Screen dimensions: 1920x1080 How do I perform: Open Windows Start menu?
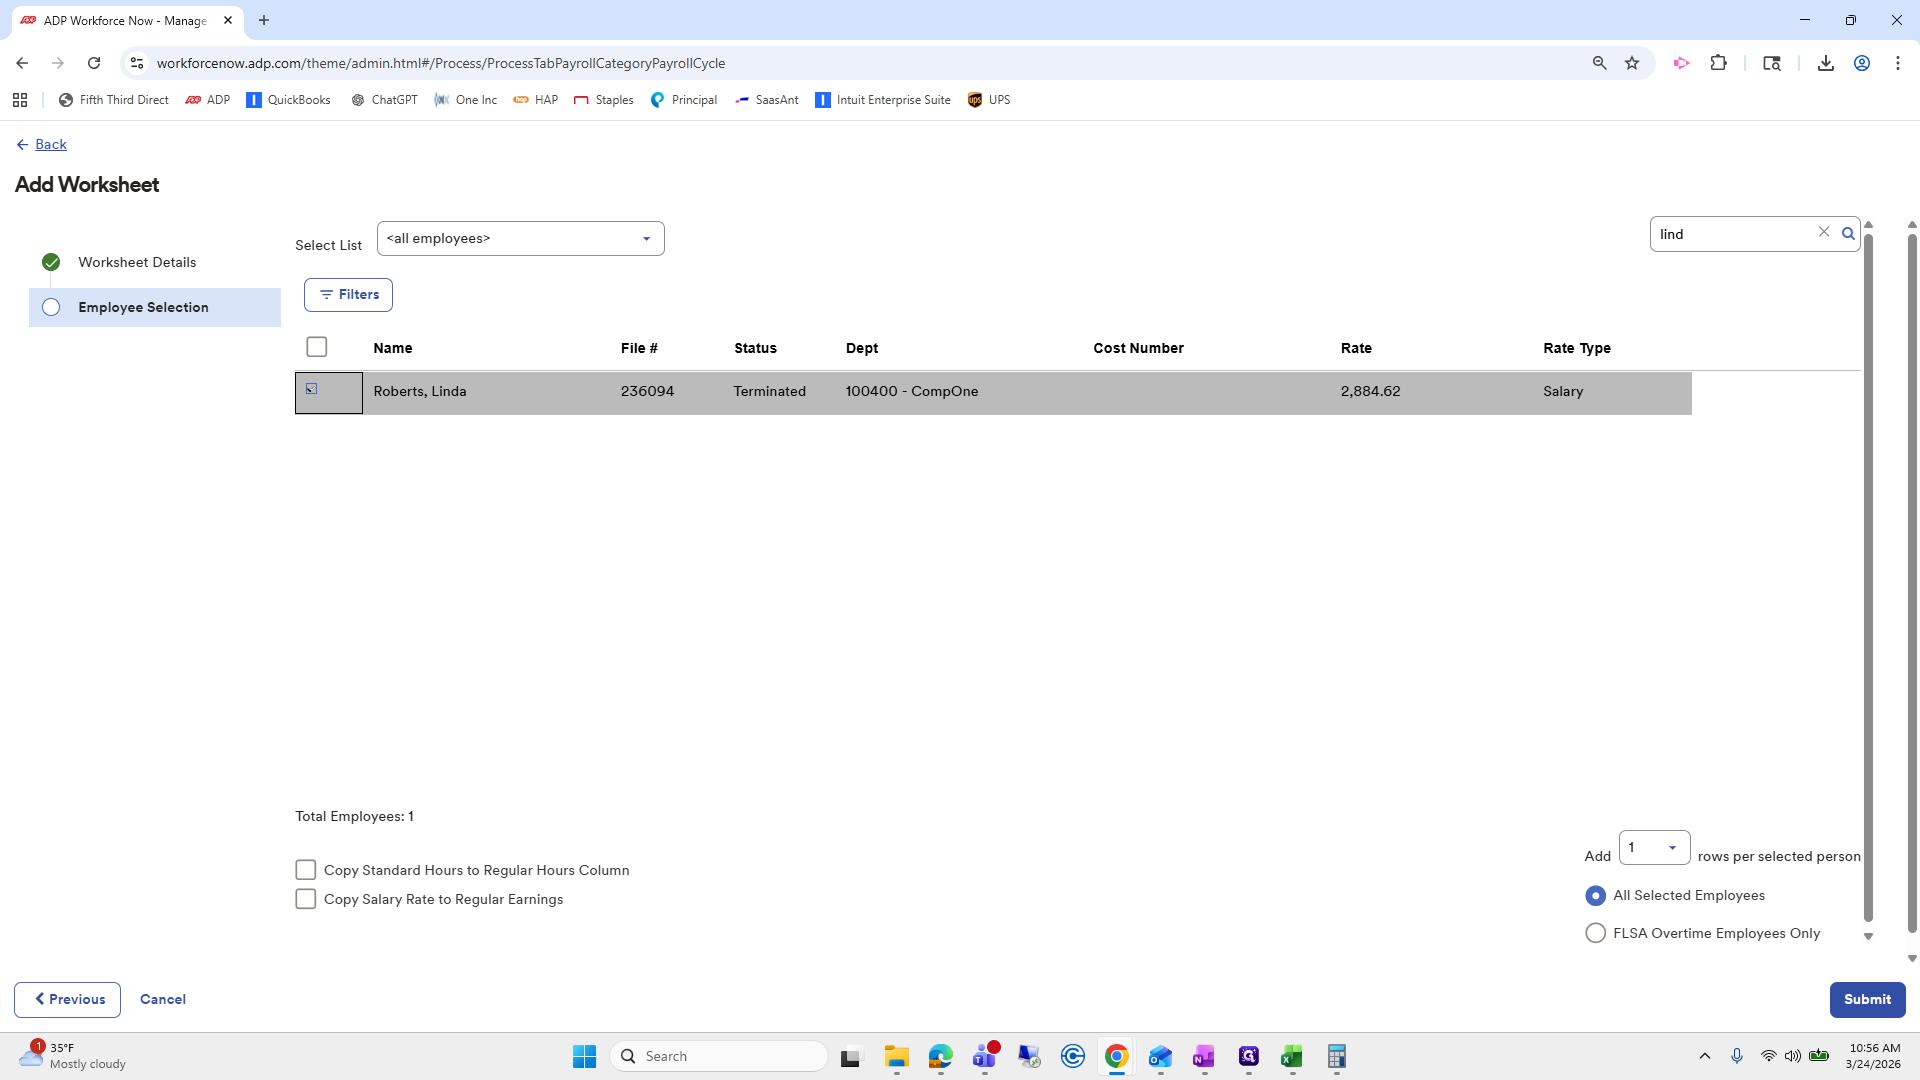click(x=584, y=1056)
